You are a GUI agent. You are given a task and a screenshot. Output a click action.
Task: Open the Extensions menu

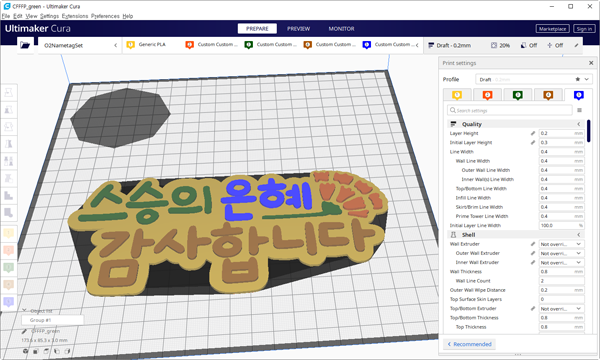pyautogui.click(x=75, y=16)
